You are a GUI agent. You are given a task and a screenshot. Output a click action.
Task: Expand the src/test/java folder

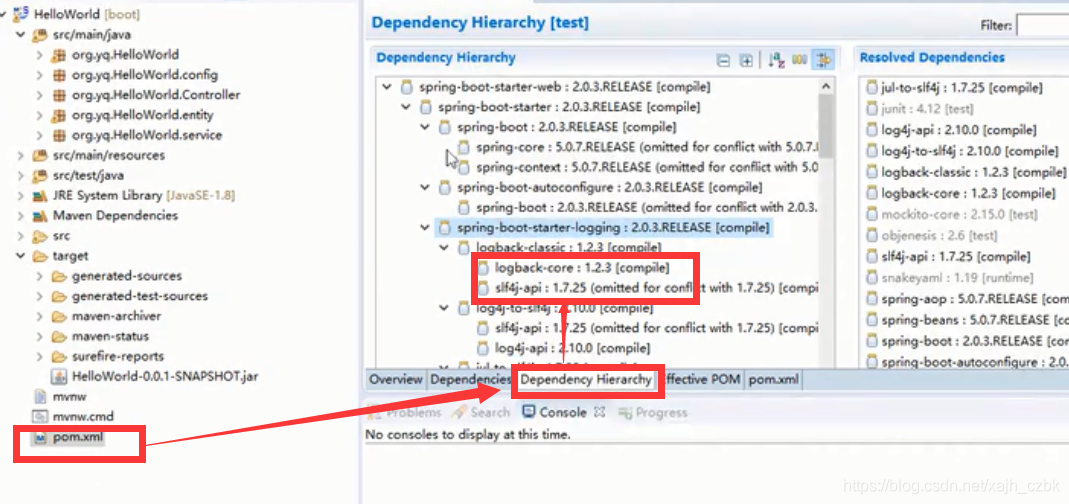(20, 175)
